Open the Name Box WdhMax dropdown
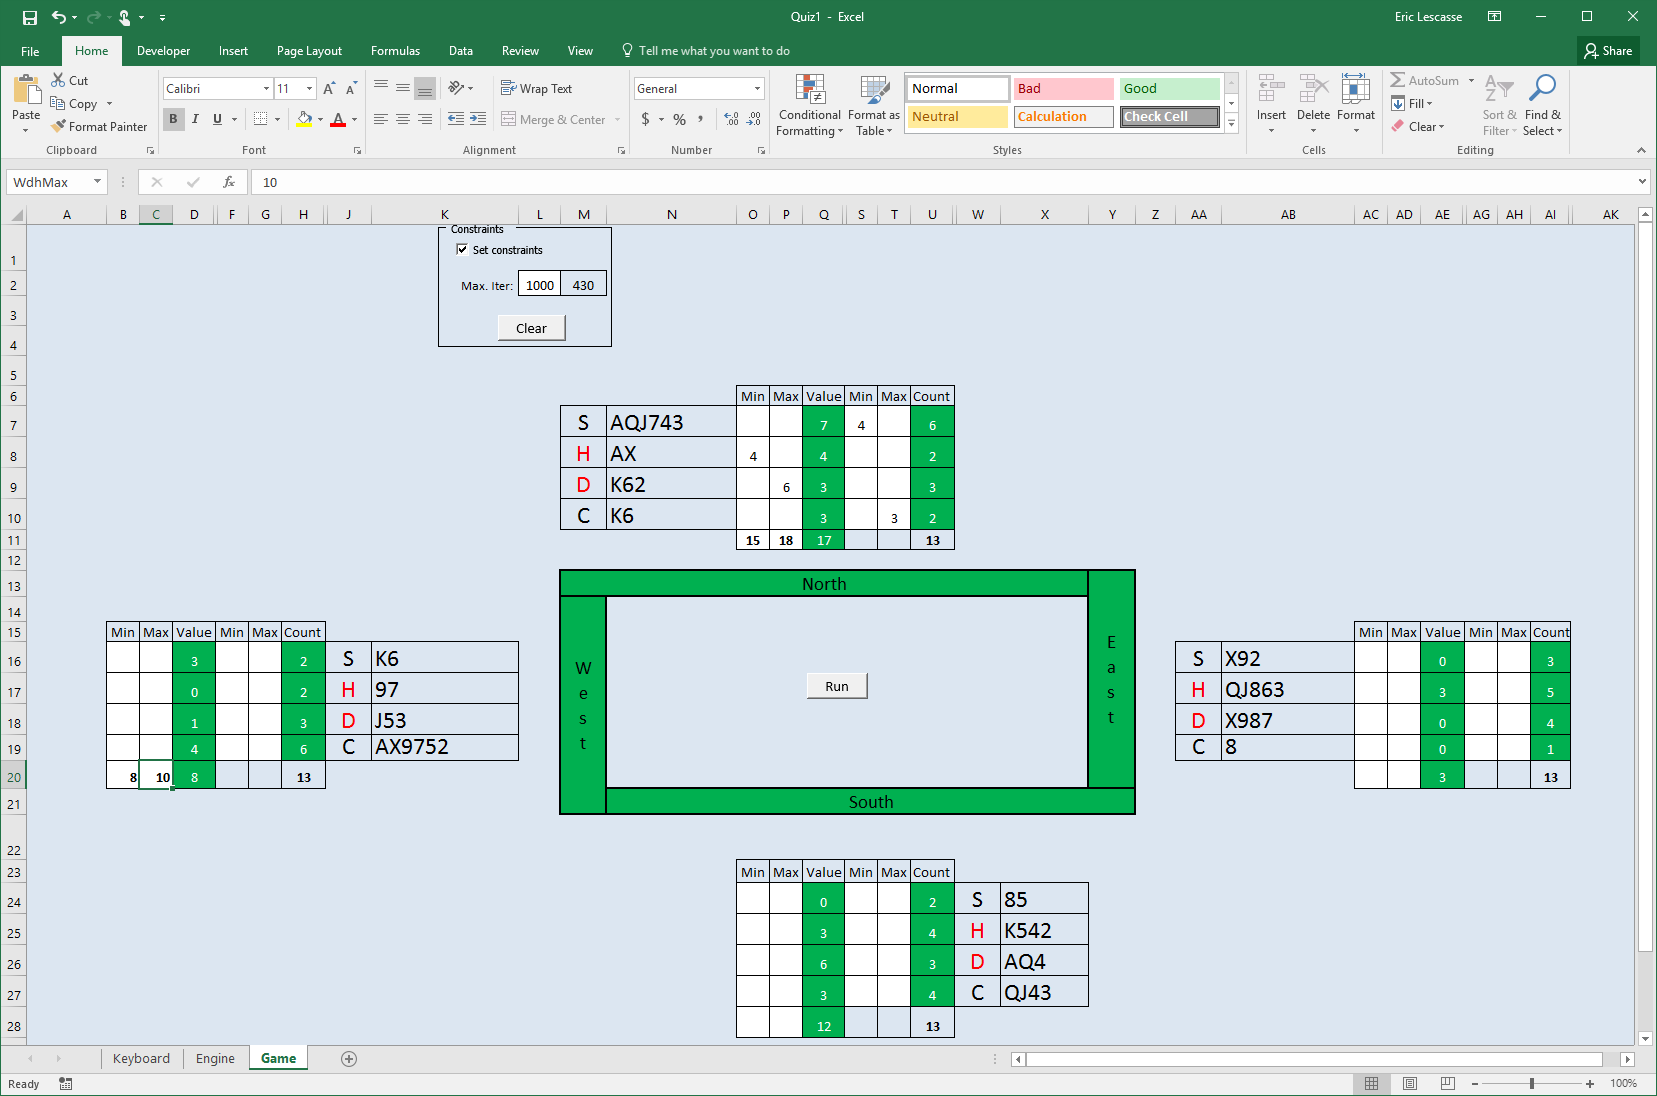The image size is (1657, 1096). (x=97, y=182)
